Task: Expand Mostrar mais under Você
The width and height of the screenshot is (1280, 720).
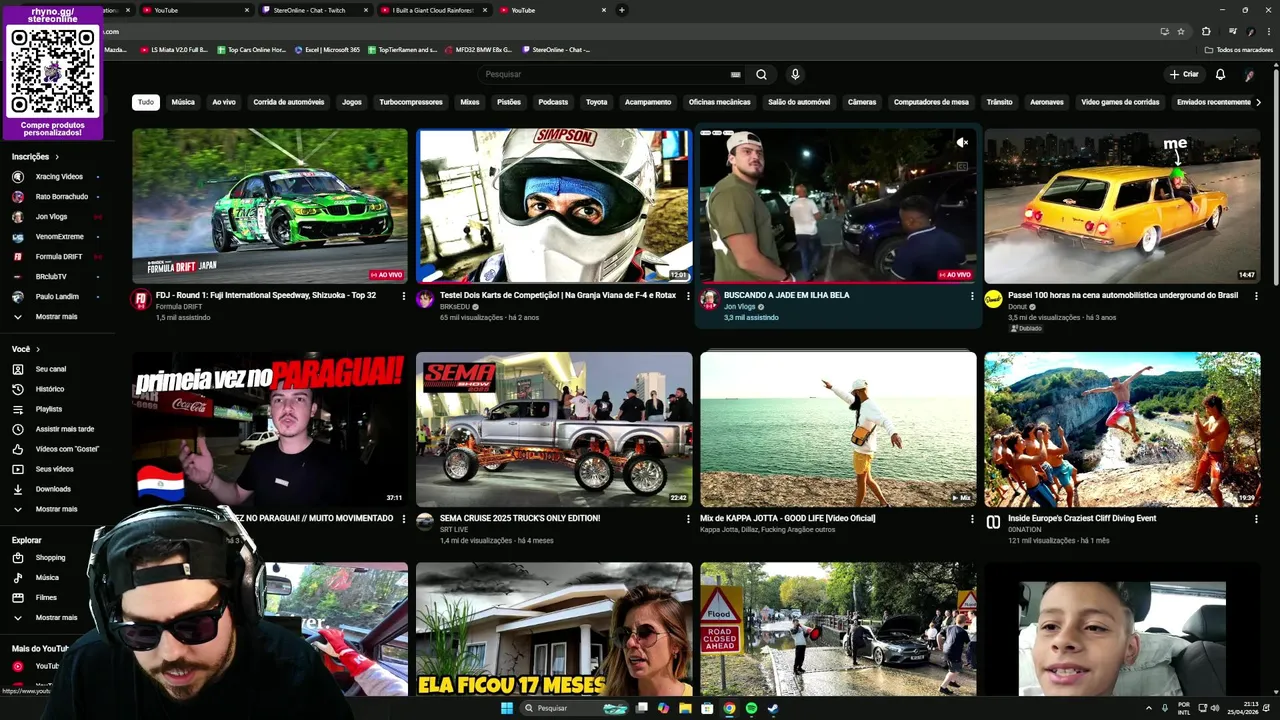Action: [x=56, y=509]
